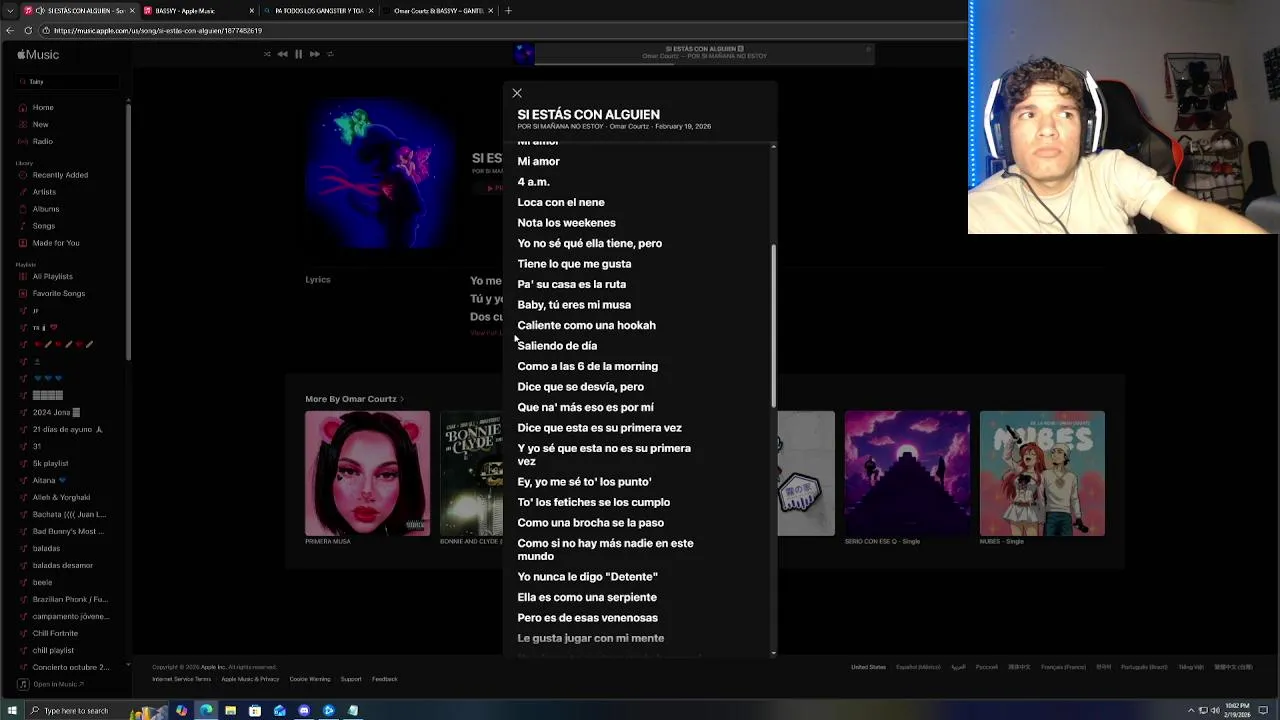The height and width of the screenshot is (720, 1280).
Task: Click the Open in Music link
Action: click(52, 684)
